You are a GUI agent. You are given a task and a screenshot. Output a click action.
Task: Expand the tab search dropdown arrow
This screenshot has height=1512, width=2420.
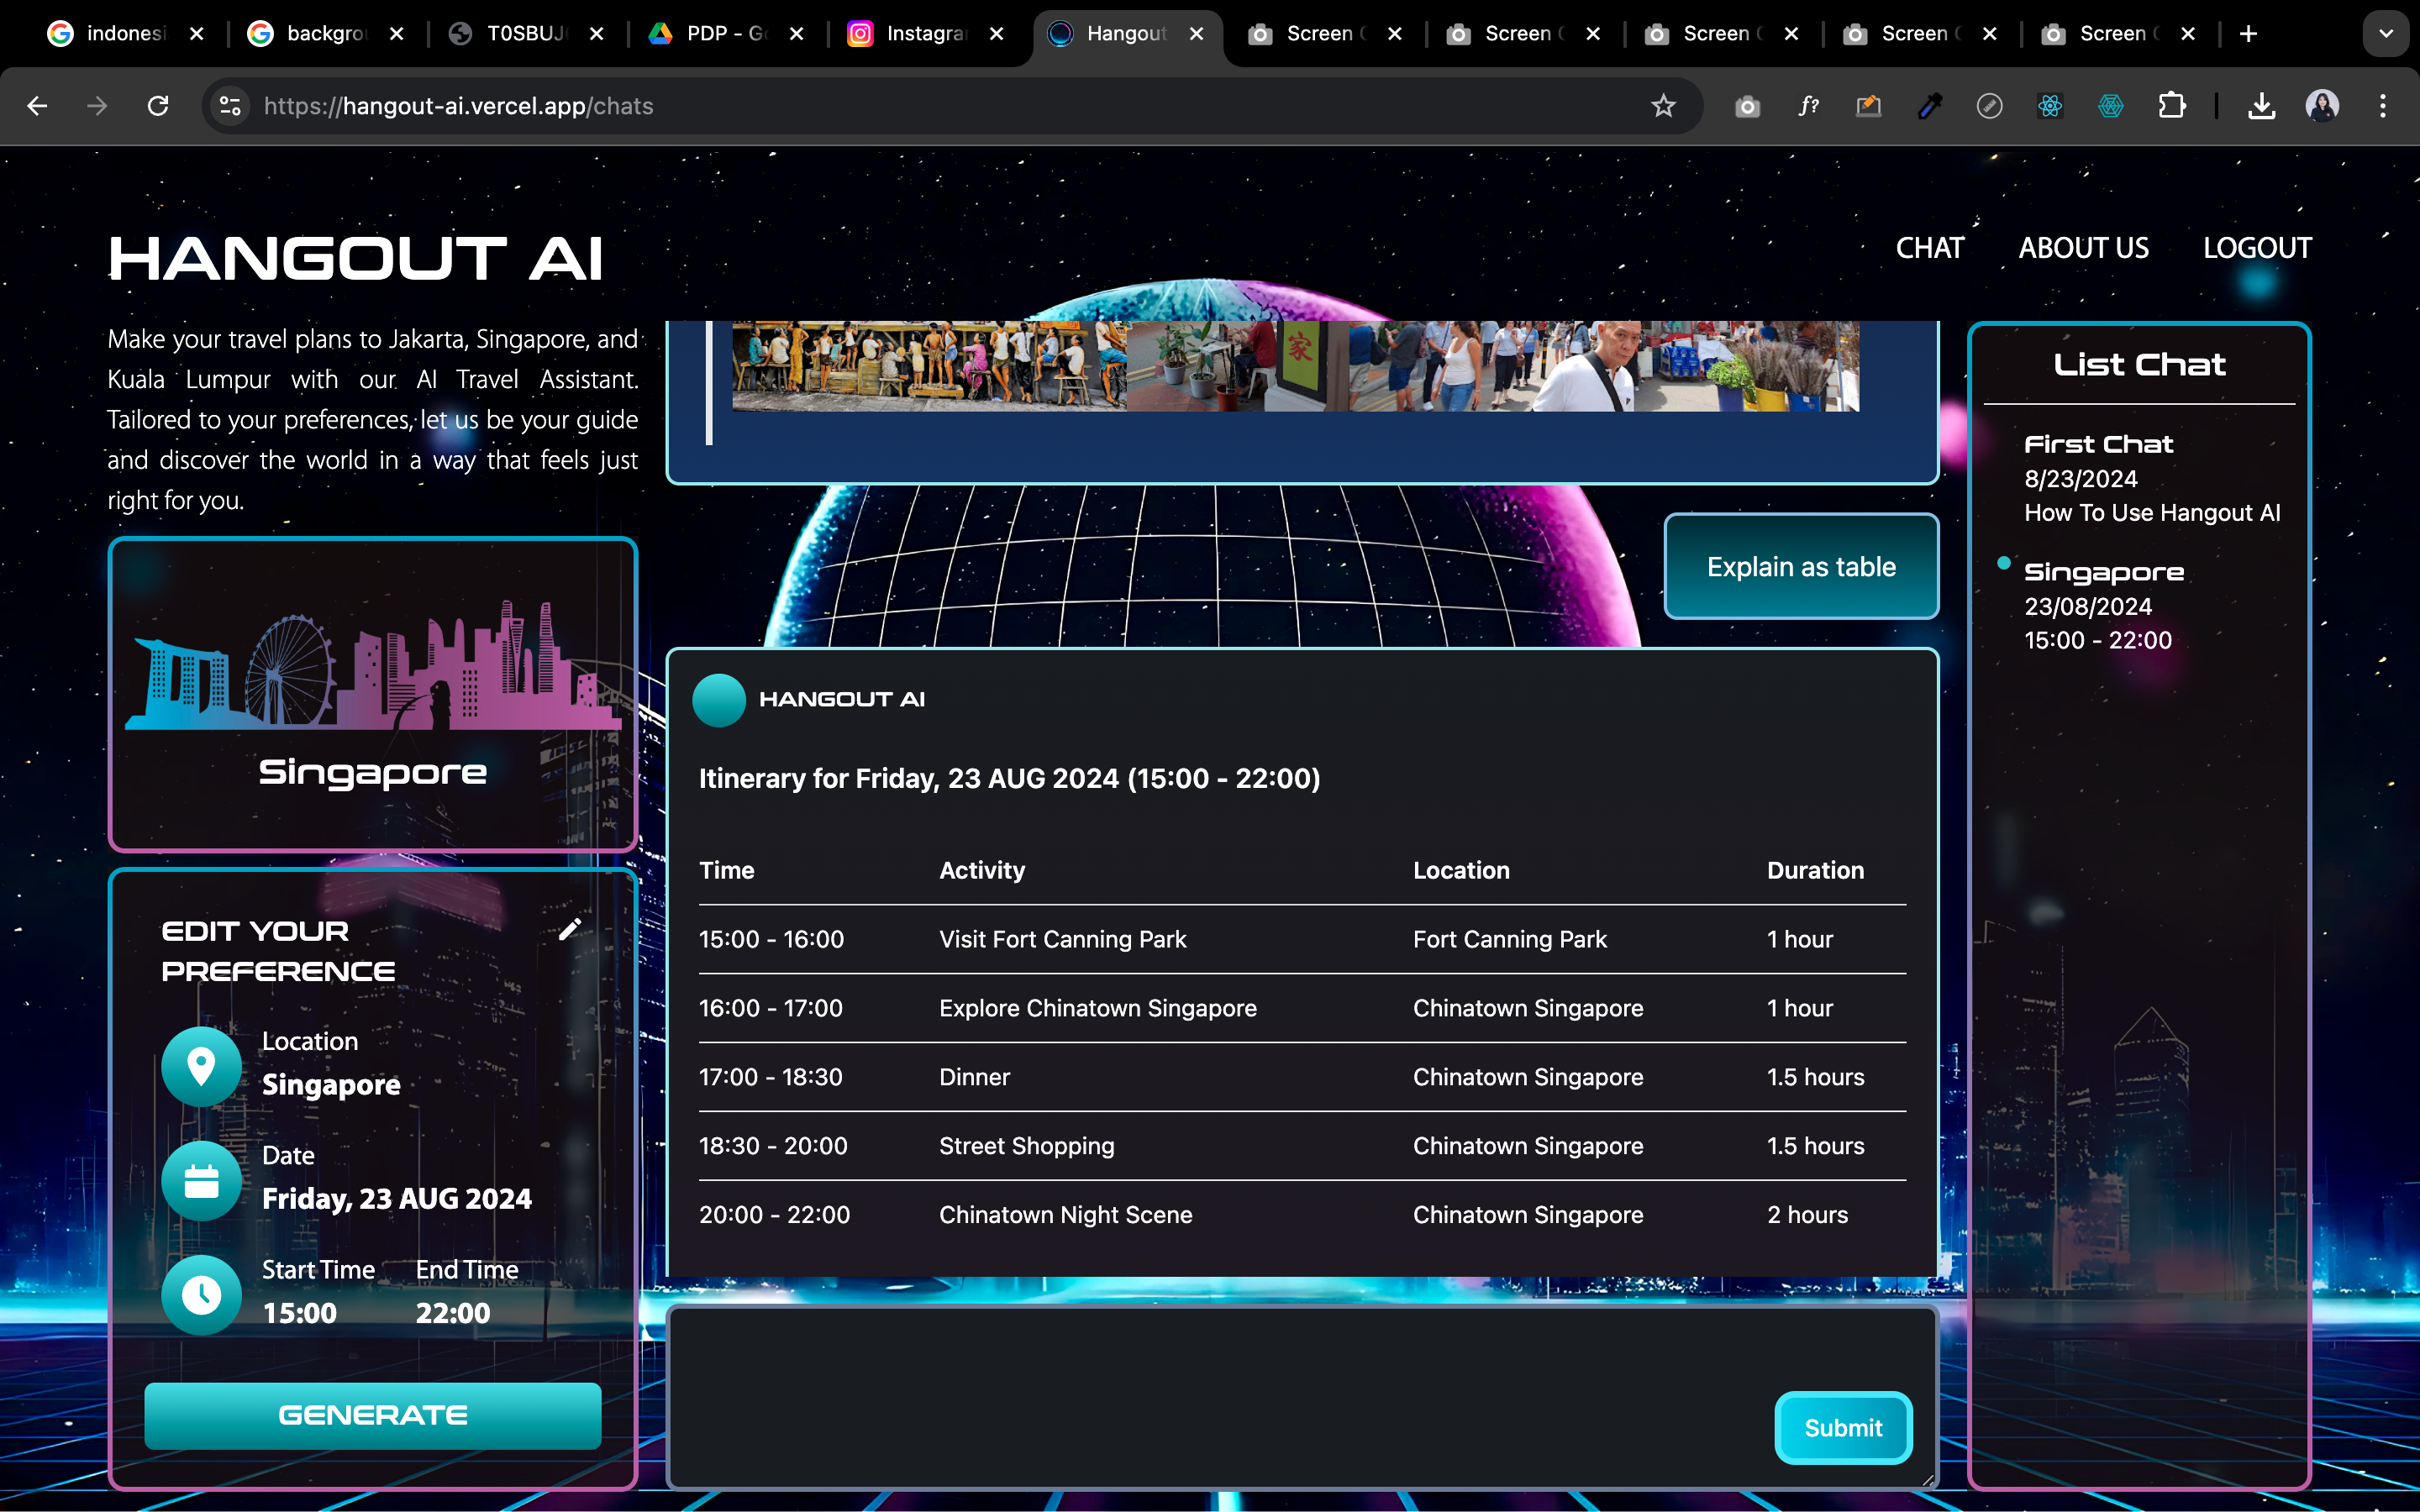pos(2386,34)
